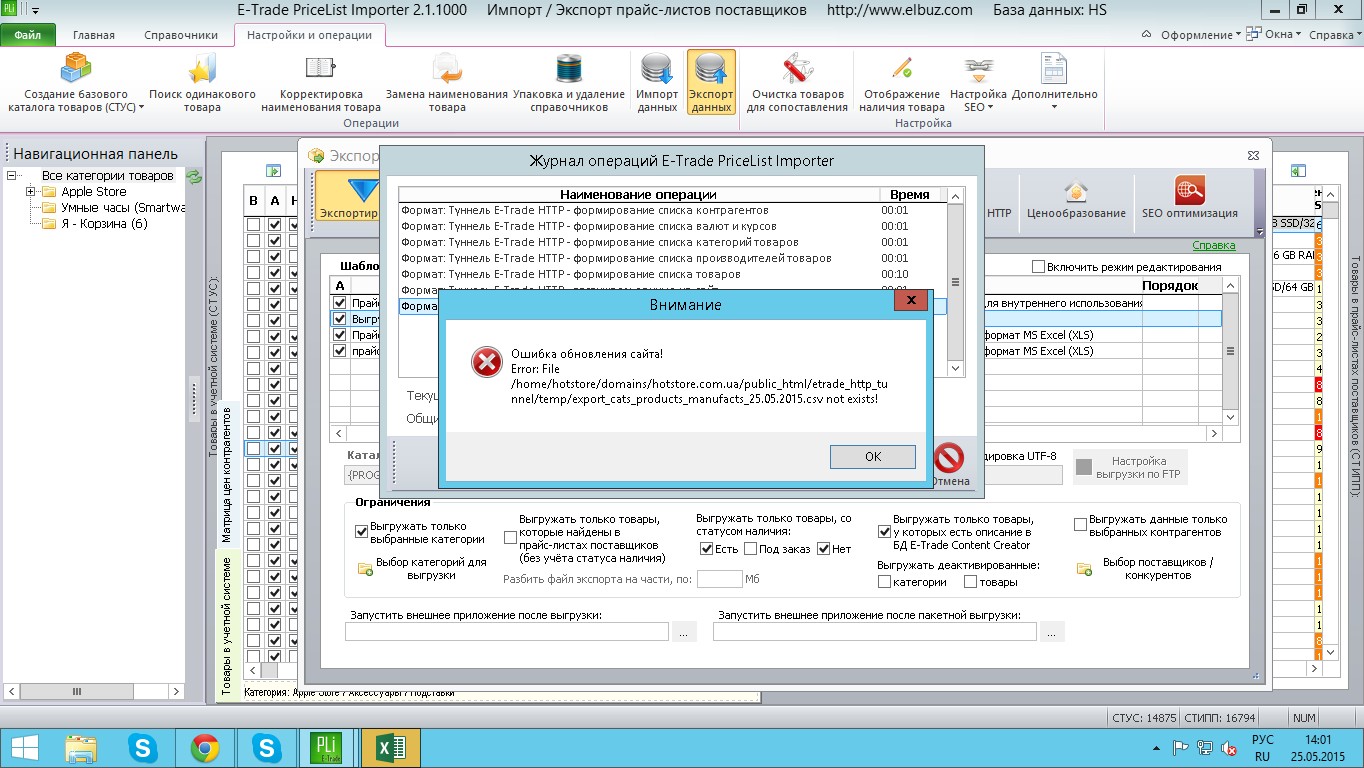Toggle 'у которых есть описание в БД' checkbox
The height and width of the screenshot is (768, 1364).
[884, 532]
